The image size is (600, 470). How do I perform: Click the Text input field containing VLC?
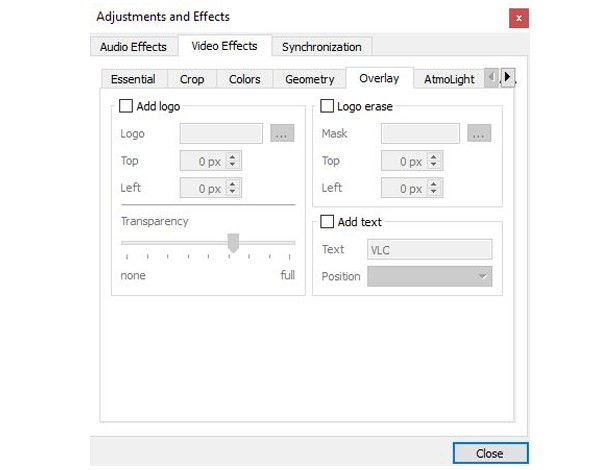click(x=430, y=250)
